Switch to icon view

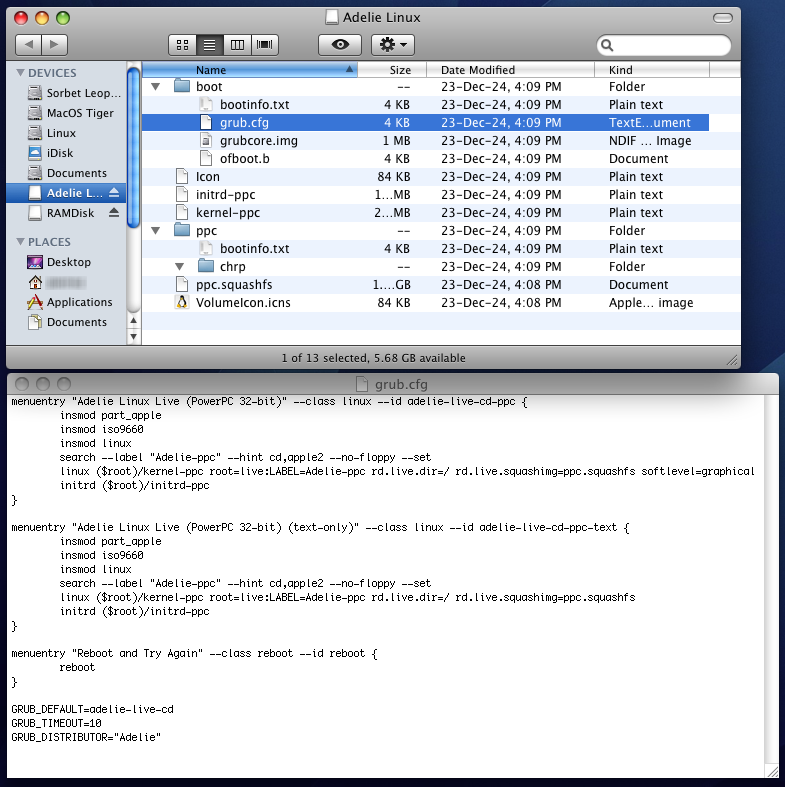(183, 45)
